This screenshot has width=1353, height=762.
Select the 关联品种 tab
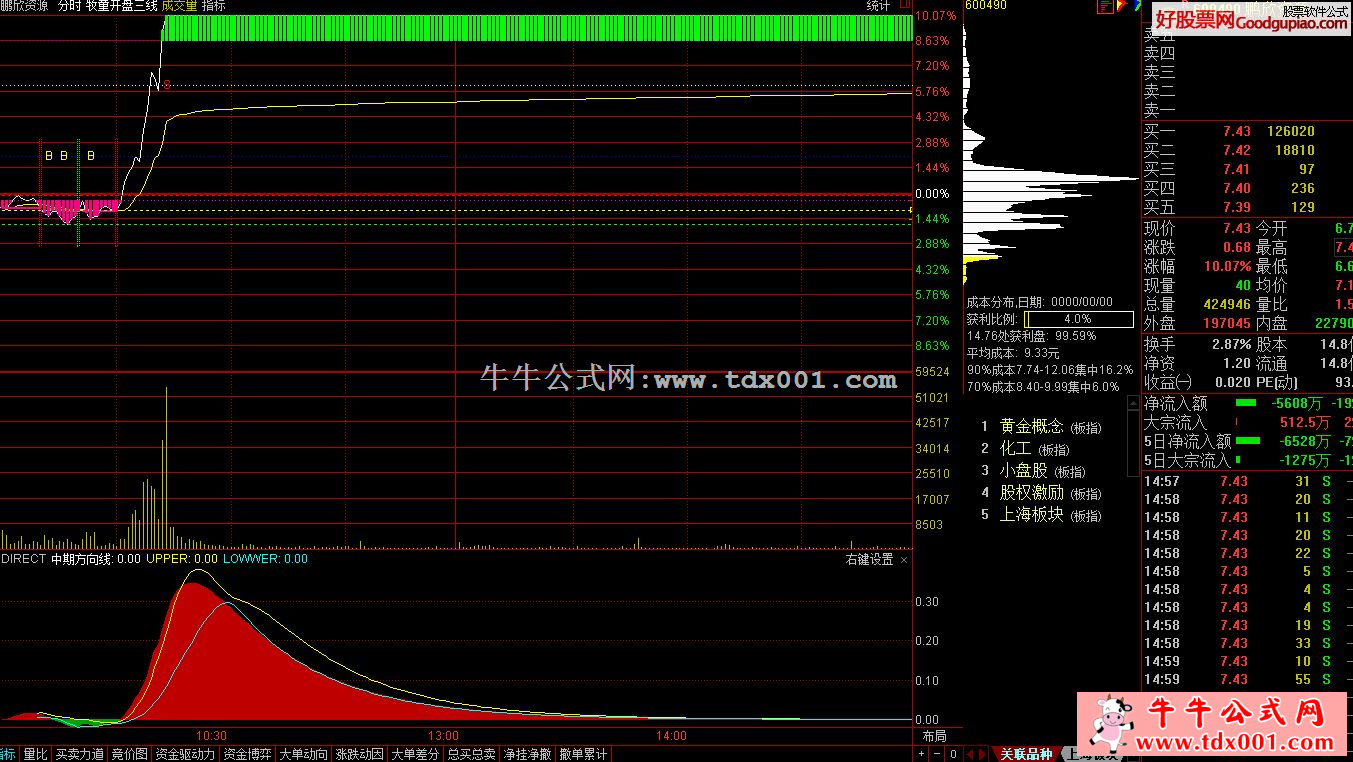(1026, 754)
